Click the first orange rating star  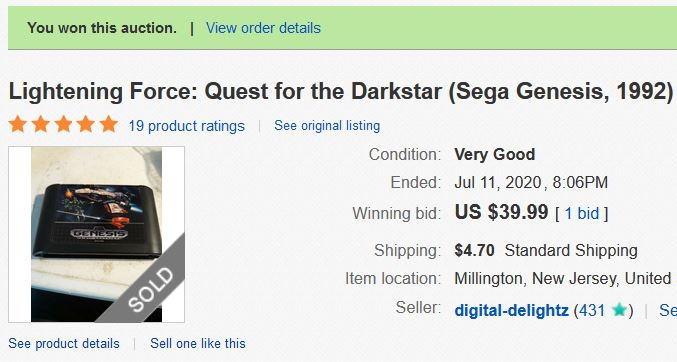[18, 124]
